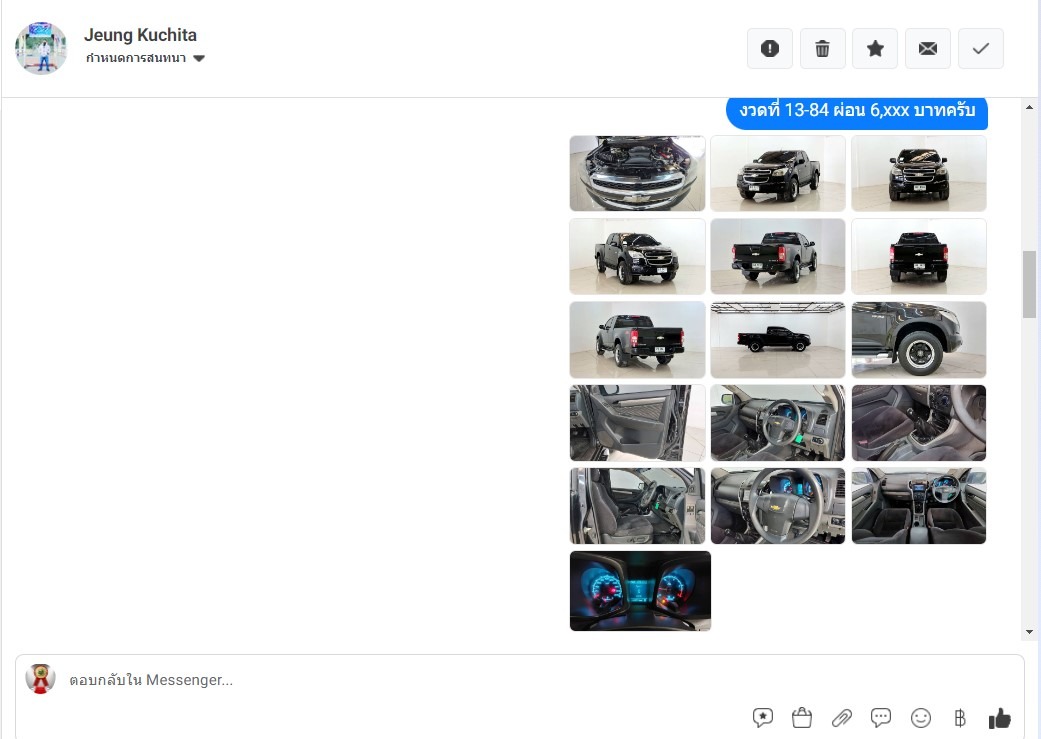Click the งวดที่ 13-84 ผ่อน 6,xxx message bubble
This screenshot has height=739, width=1041.
856,112
